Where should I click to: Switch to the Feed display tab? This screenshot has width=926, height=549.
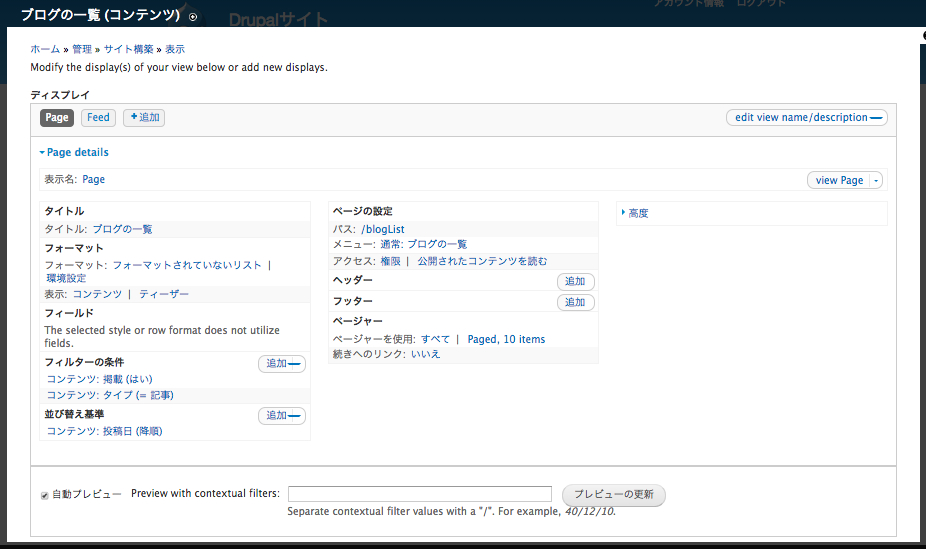(x=98, y=118)
